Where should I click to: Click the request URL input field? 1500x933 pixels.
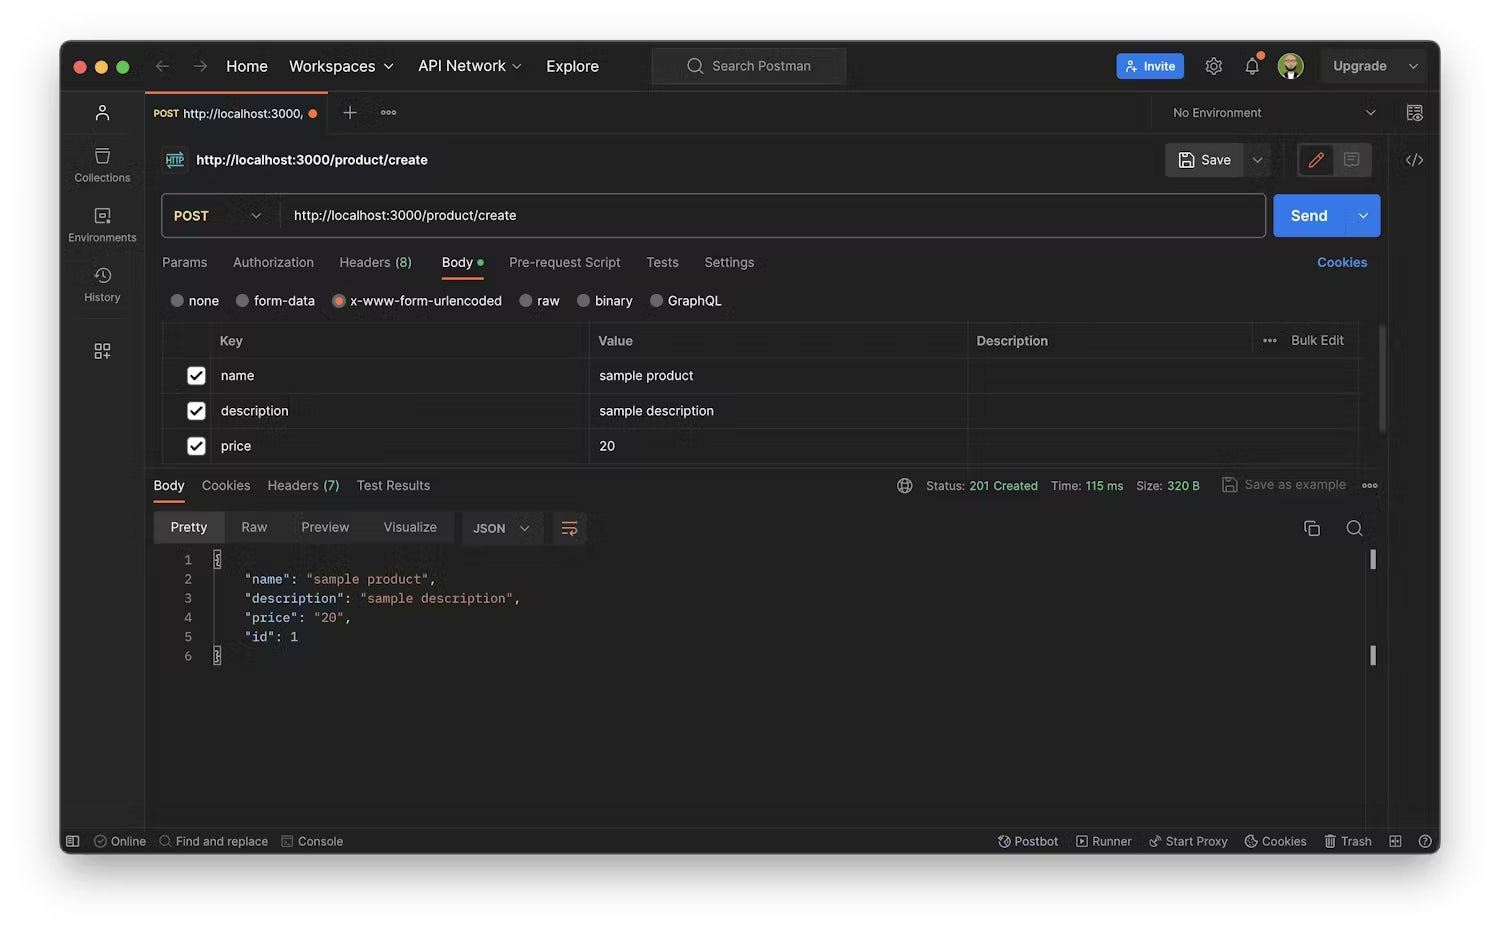(x=770, y=216)
